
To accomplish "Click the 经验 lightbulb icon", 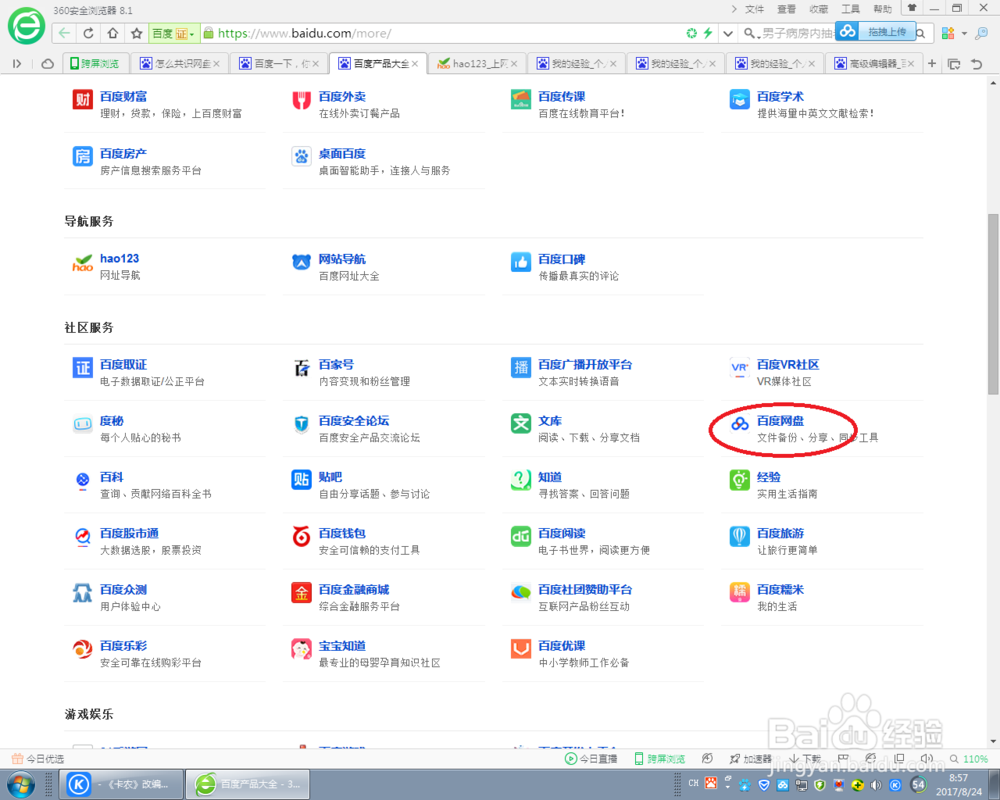I will (x=739, y=480).
